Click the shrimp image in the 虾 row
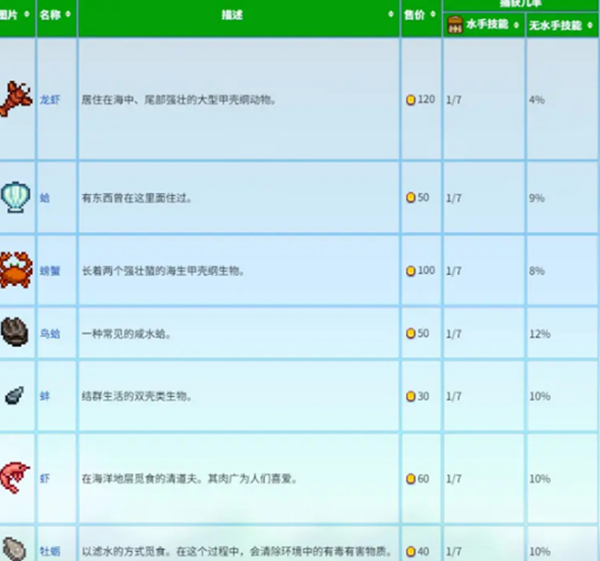Screen dimensions: 600x561 [x=15, y=478]
